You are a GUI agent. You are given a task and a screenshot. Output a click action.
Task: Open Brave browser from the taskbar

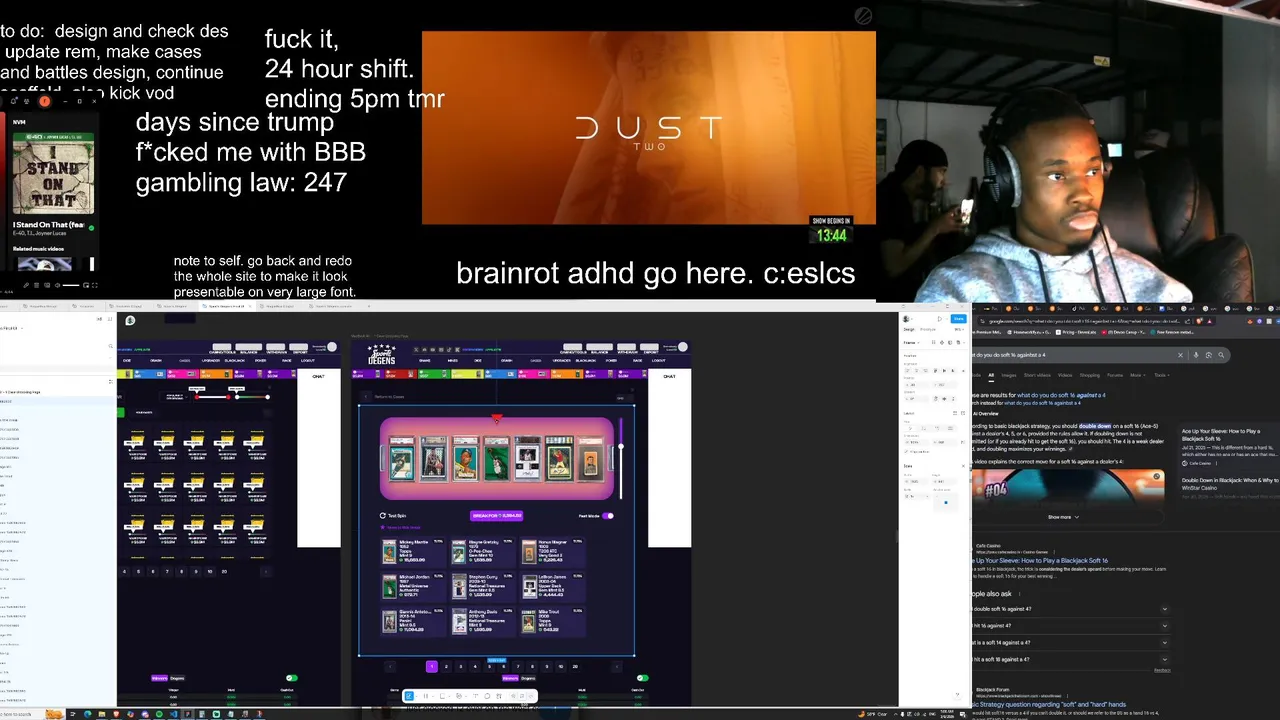(116, 714)
